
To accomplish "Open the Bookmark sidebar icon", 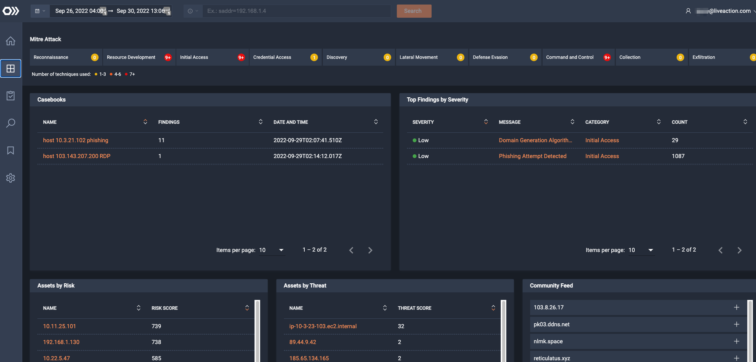I will 11,151.
